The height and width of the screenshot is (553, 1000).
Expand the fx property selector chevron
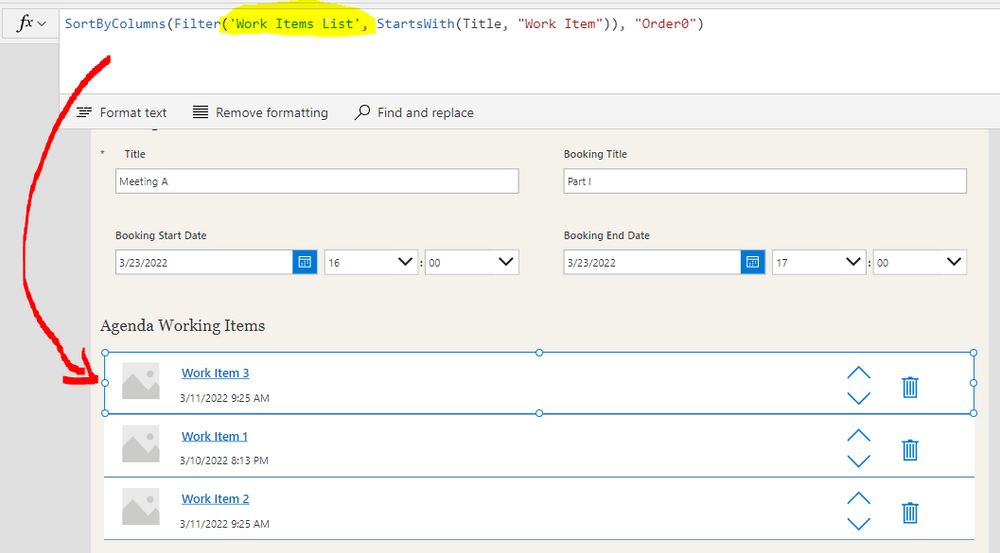point(41,23)
